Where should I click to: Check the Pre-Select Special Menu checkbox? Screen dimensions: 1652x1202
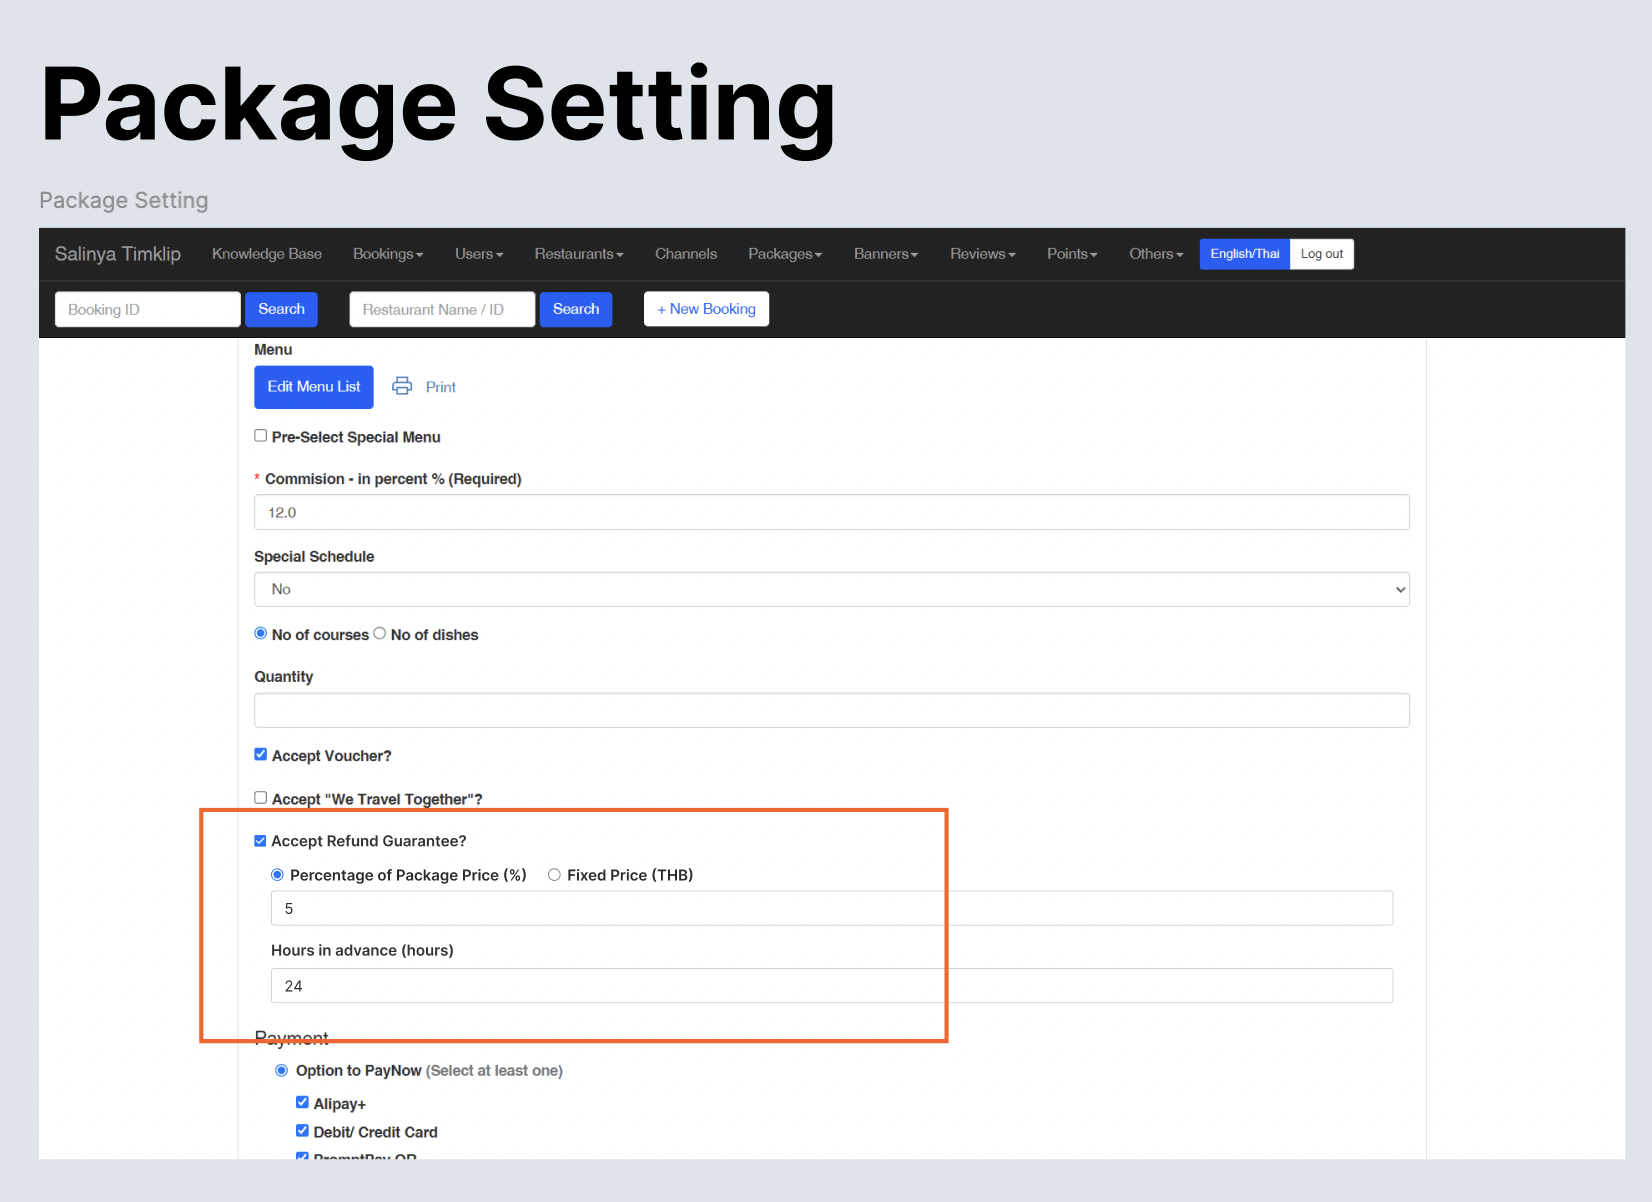[261, 436]
